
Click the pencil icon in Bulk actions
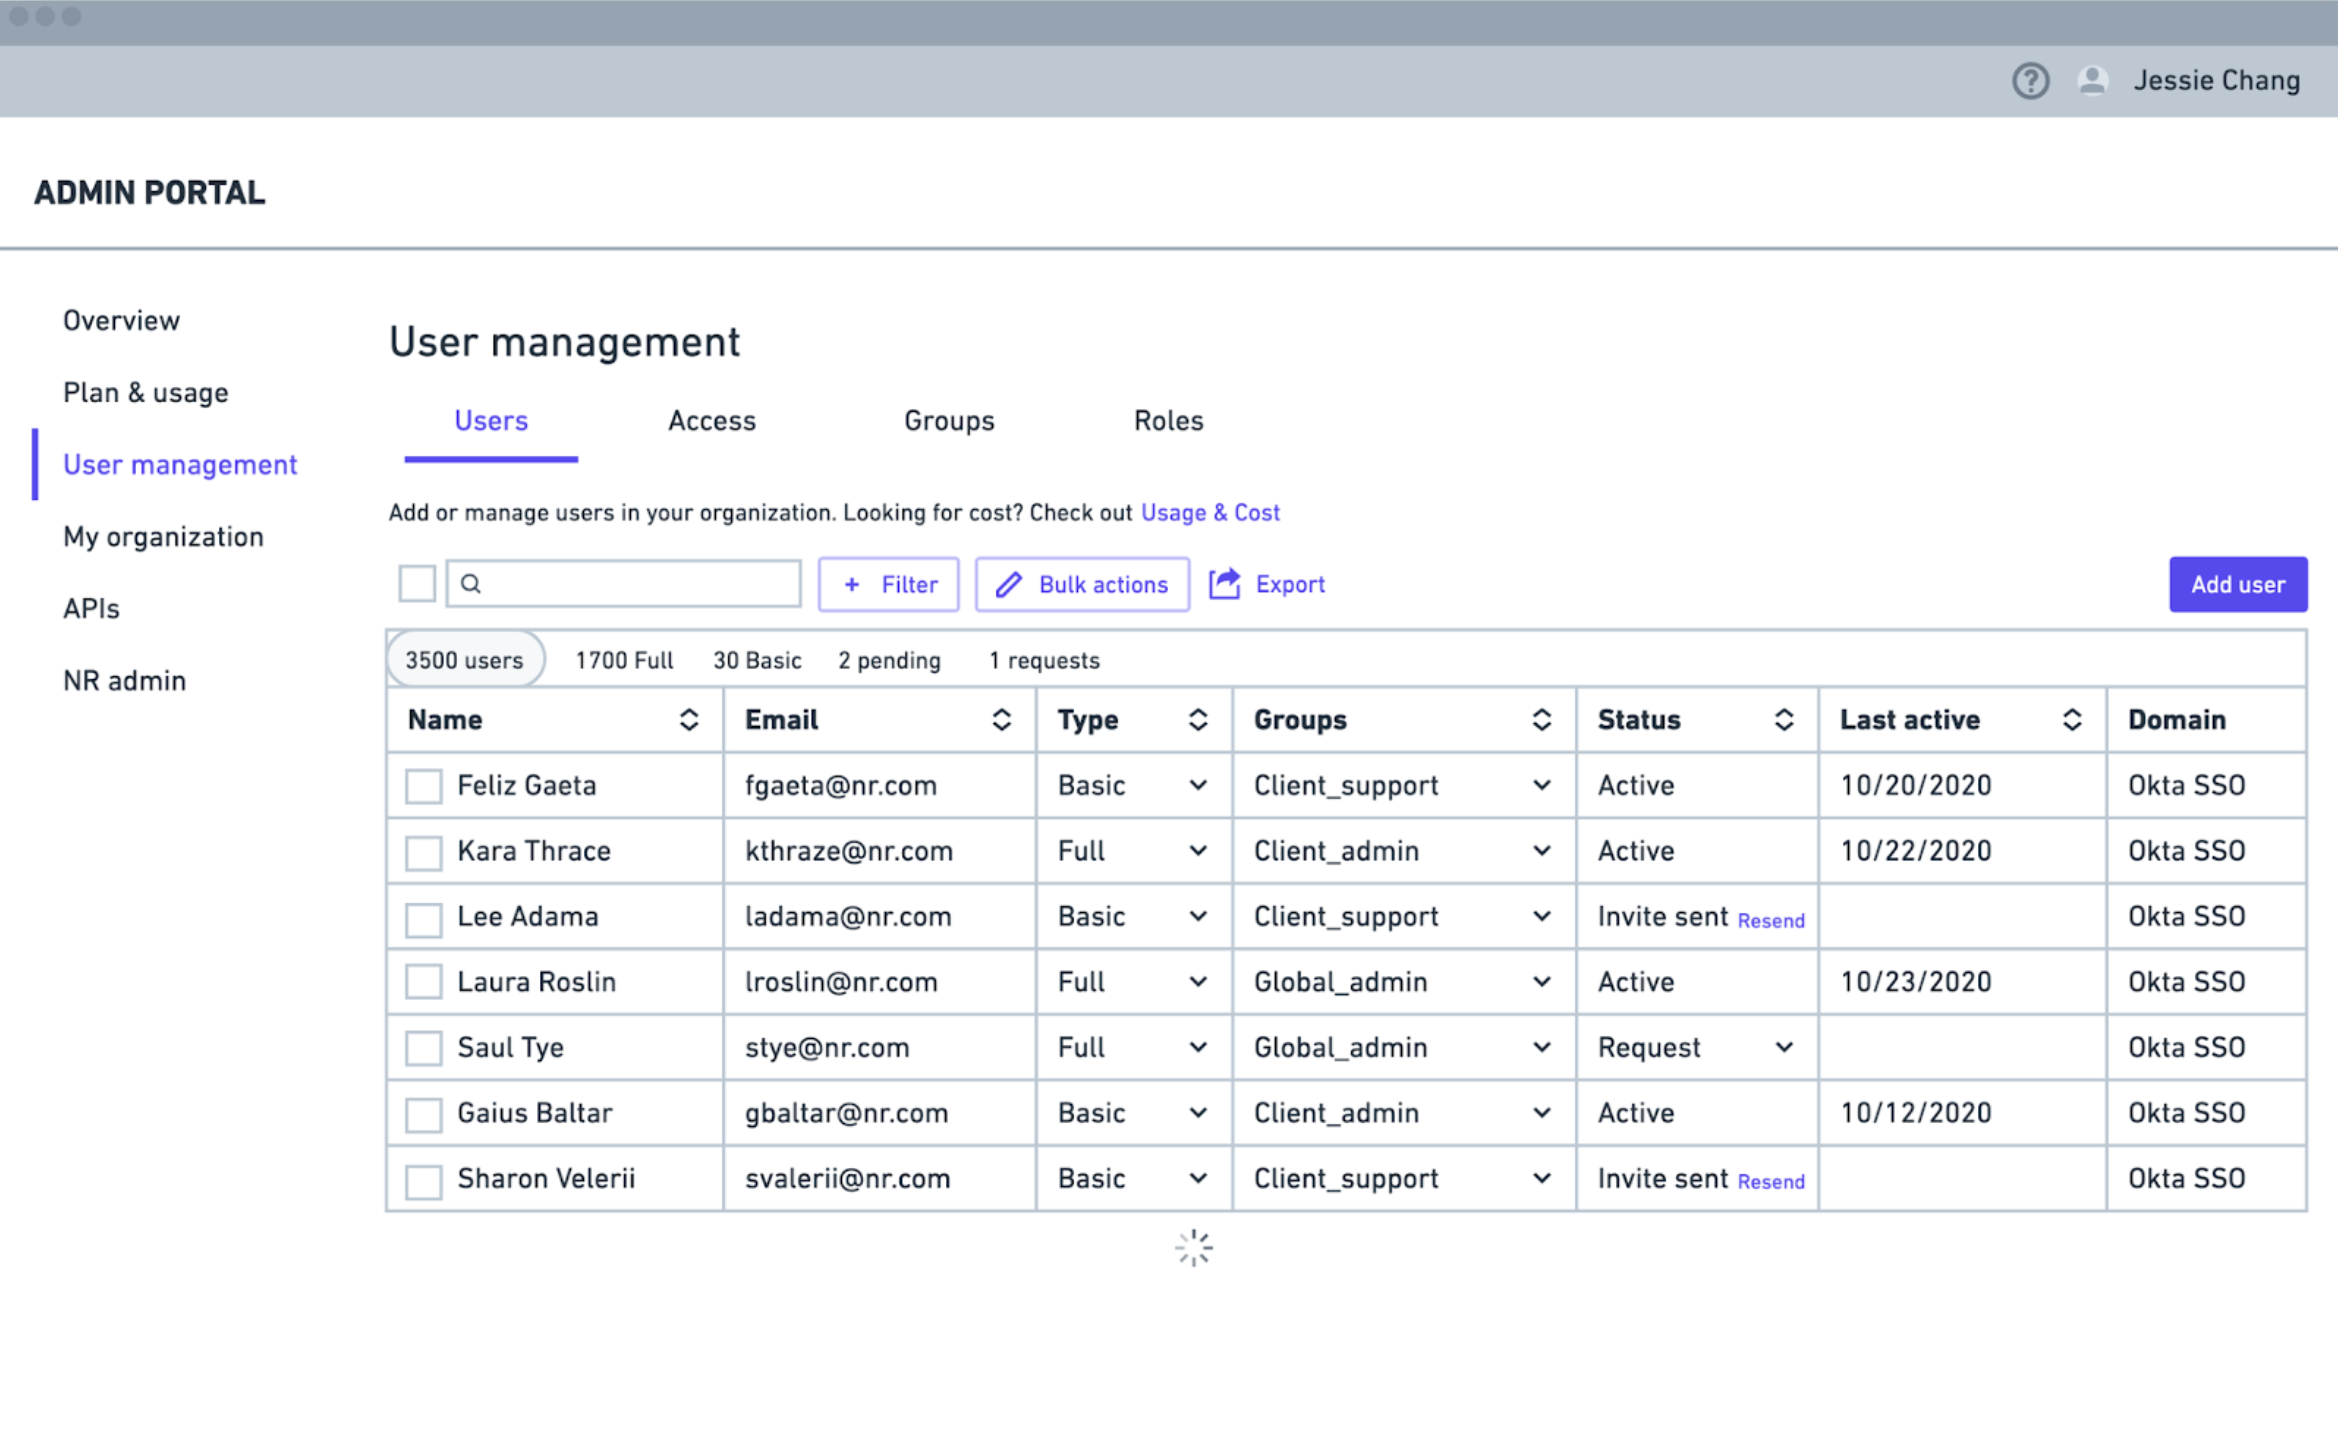(1008, 584)
